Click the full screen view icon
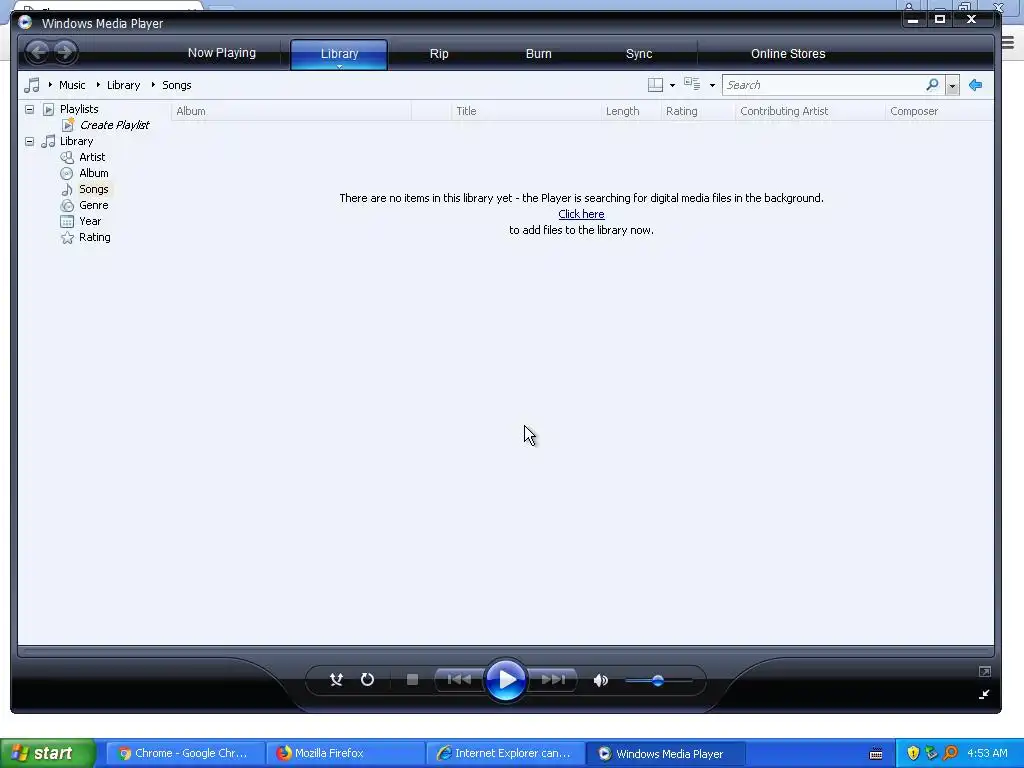The image size is (1024, 768). [x=985, y=671]
